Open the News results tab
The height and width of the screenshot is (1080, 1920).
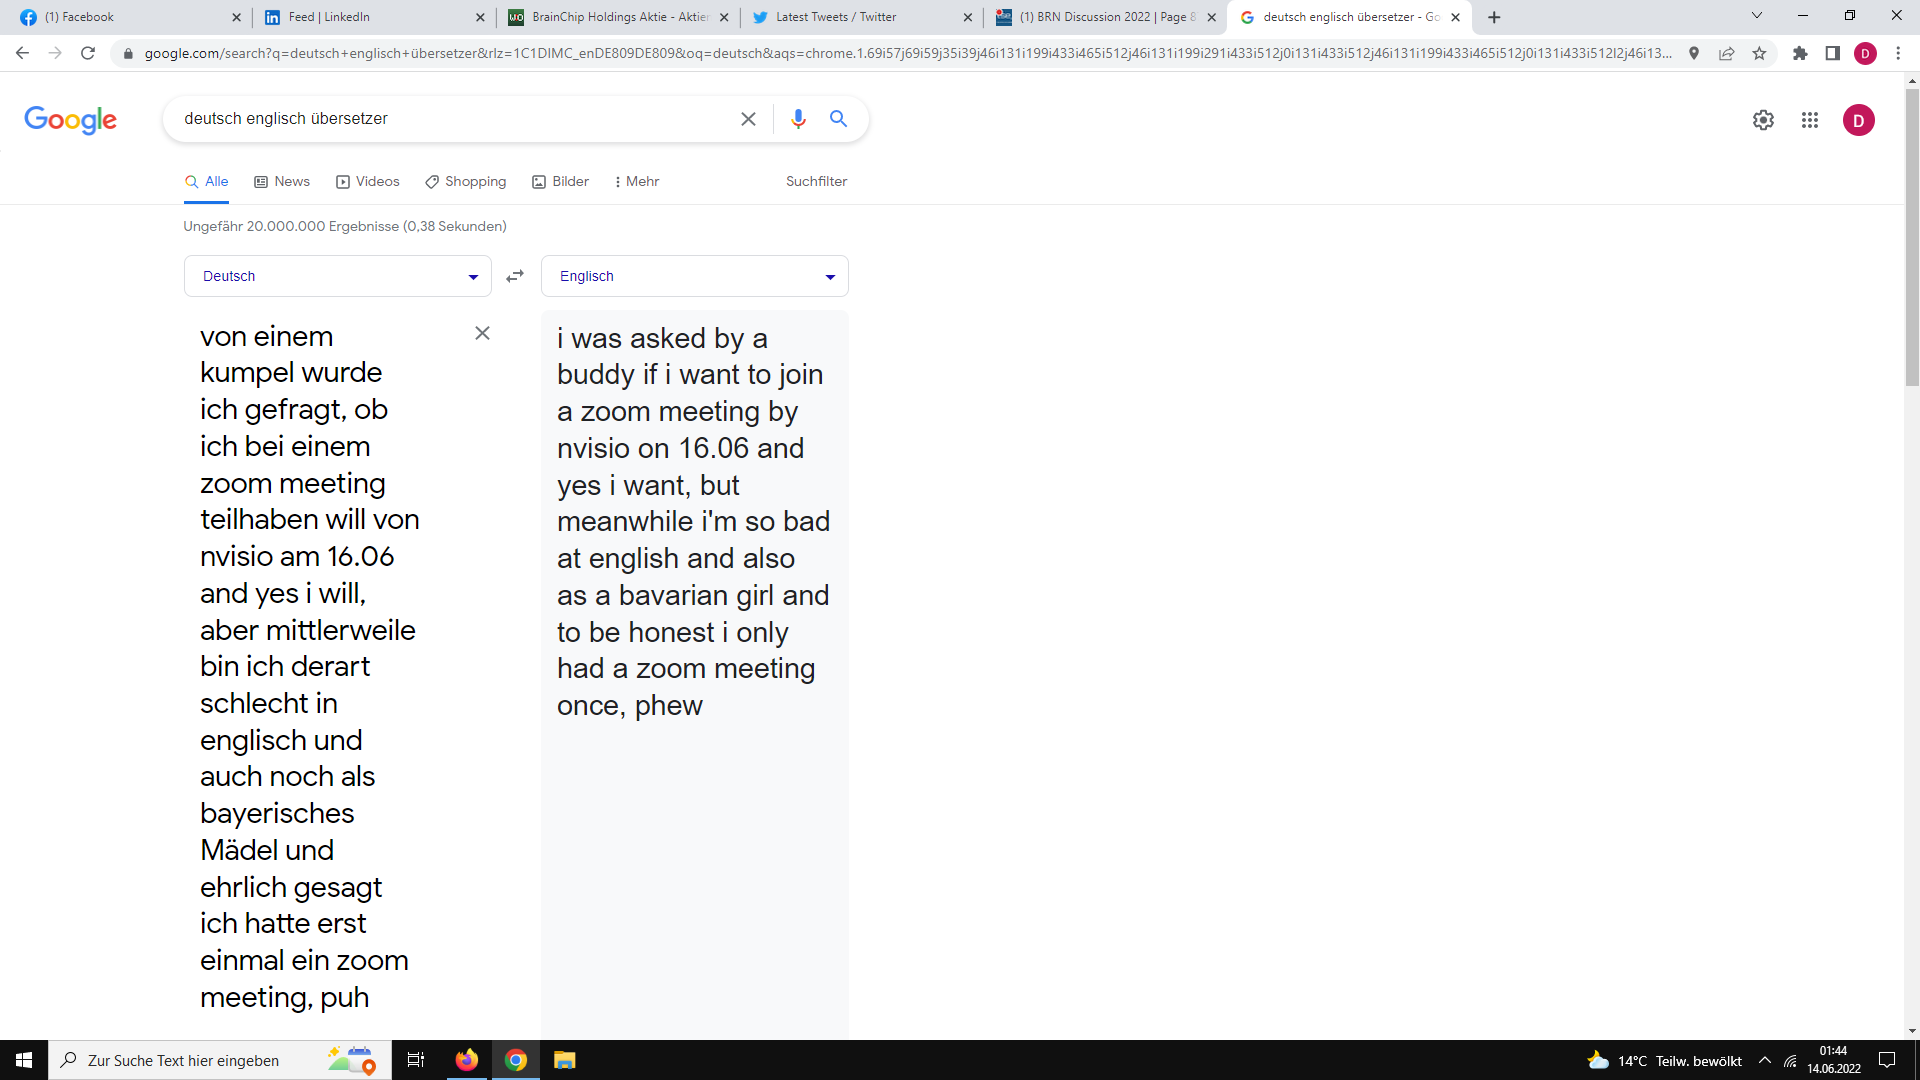[x=282, y=181]
